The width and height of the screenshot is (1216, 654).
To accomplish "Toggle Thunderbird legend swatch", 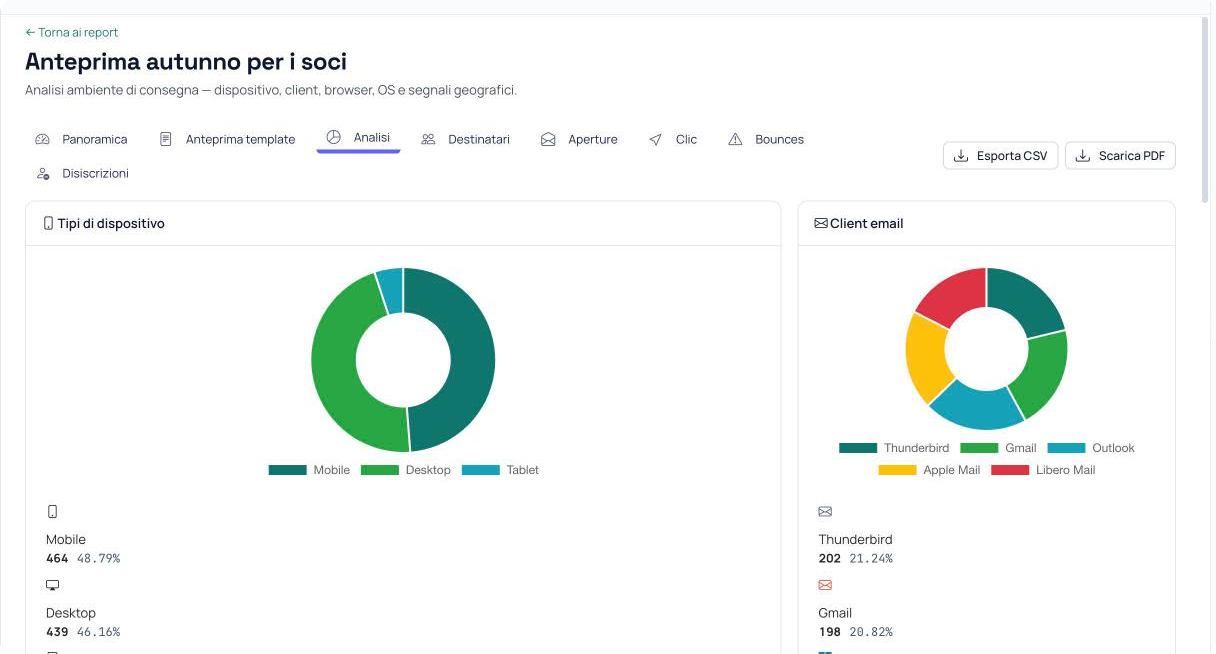I will click(858, 448).
